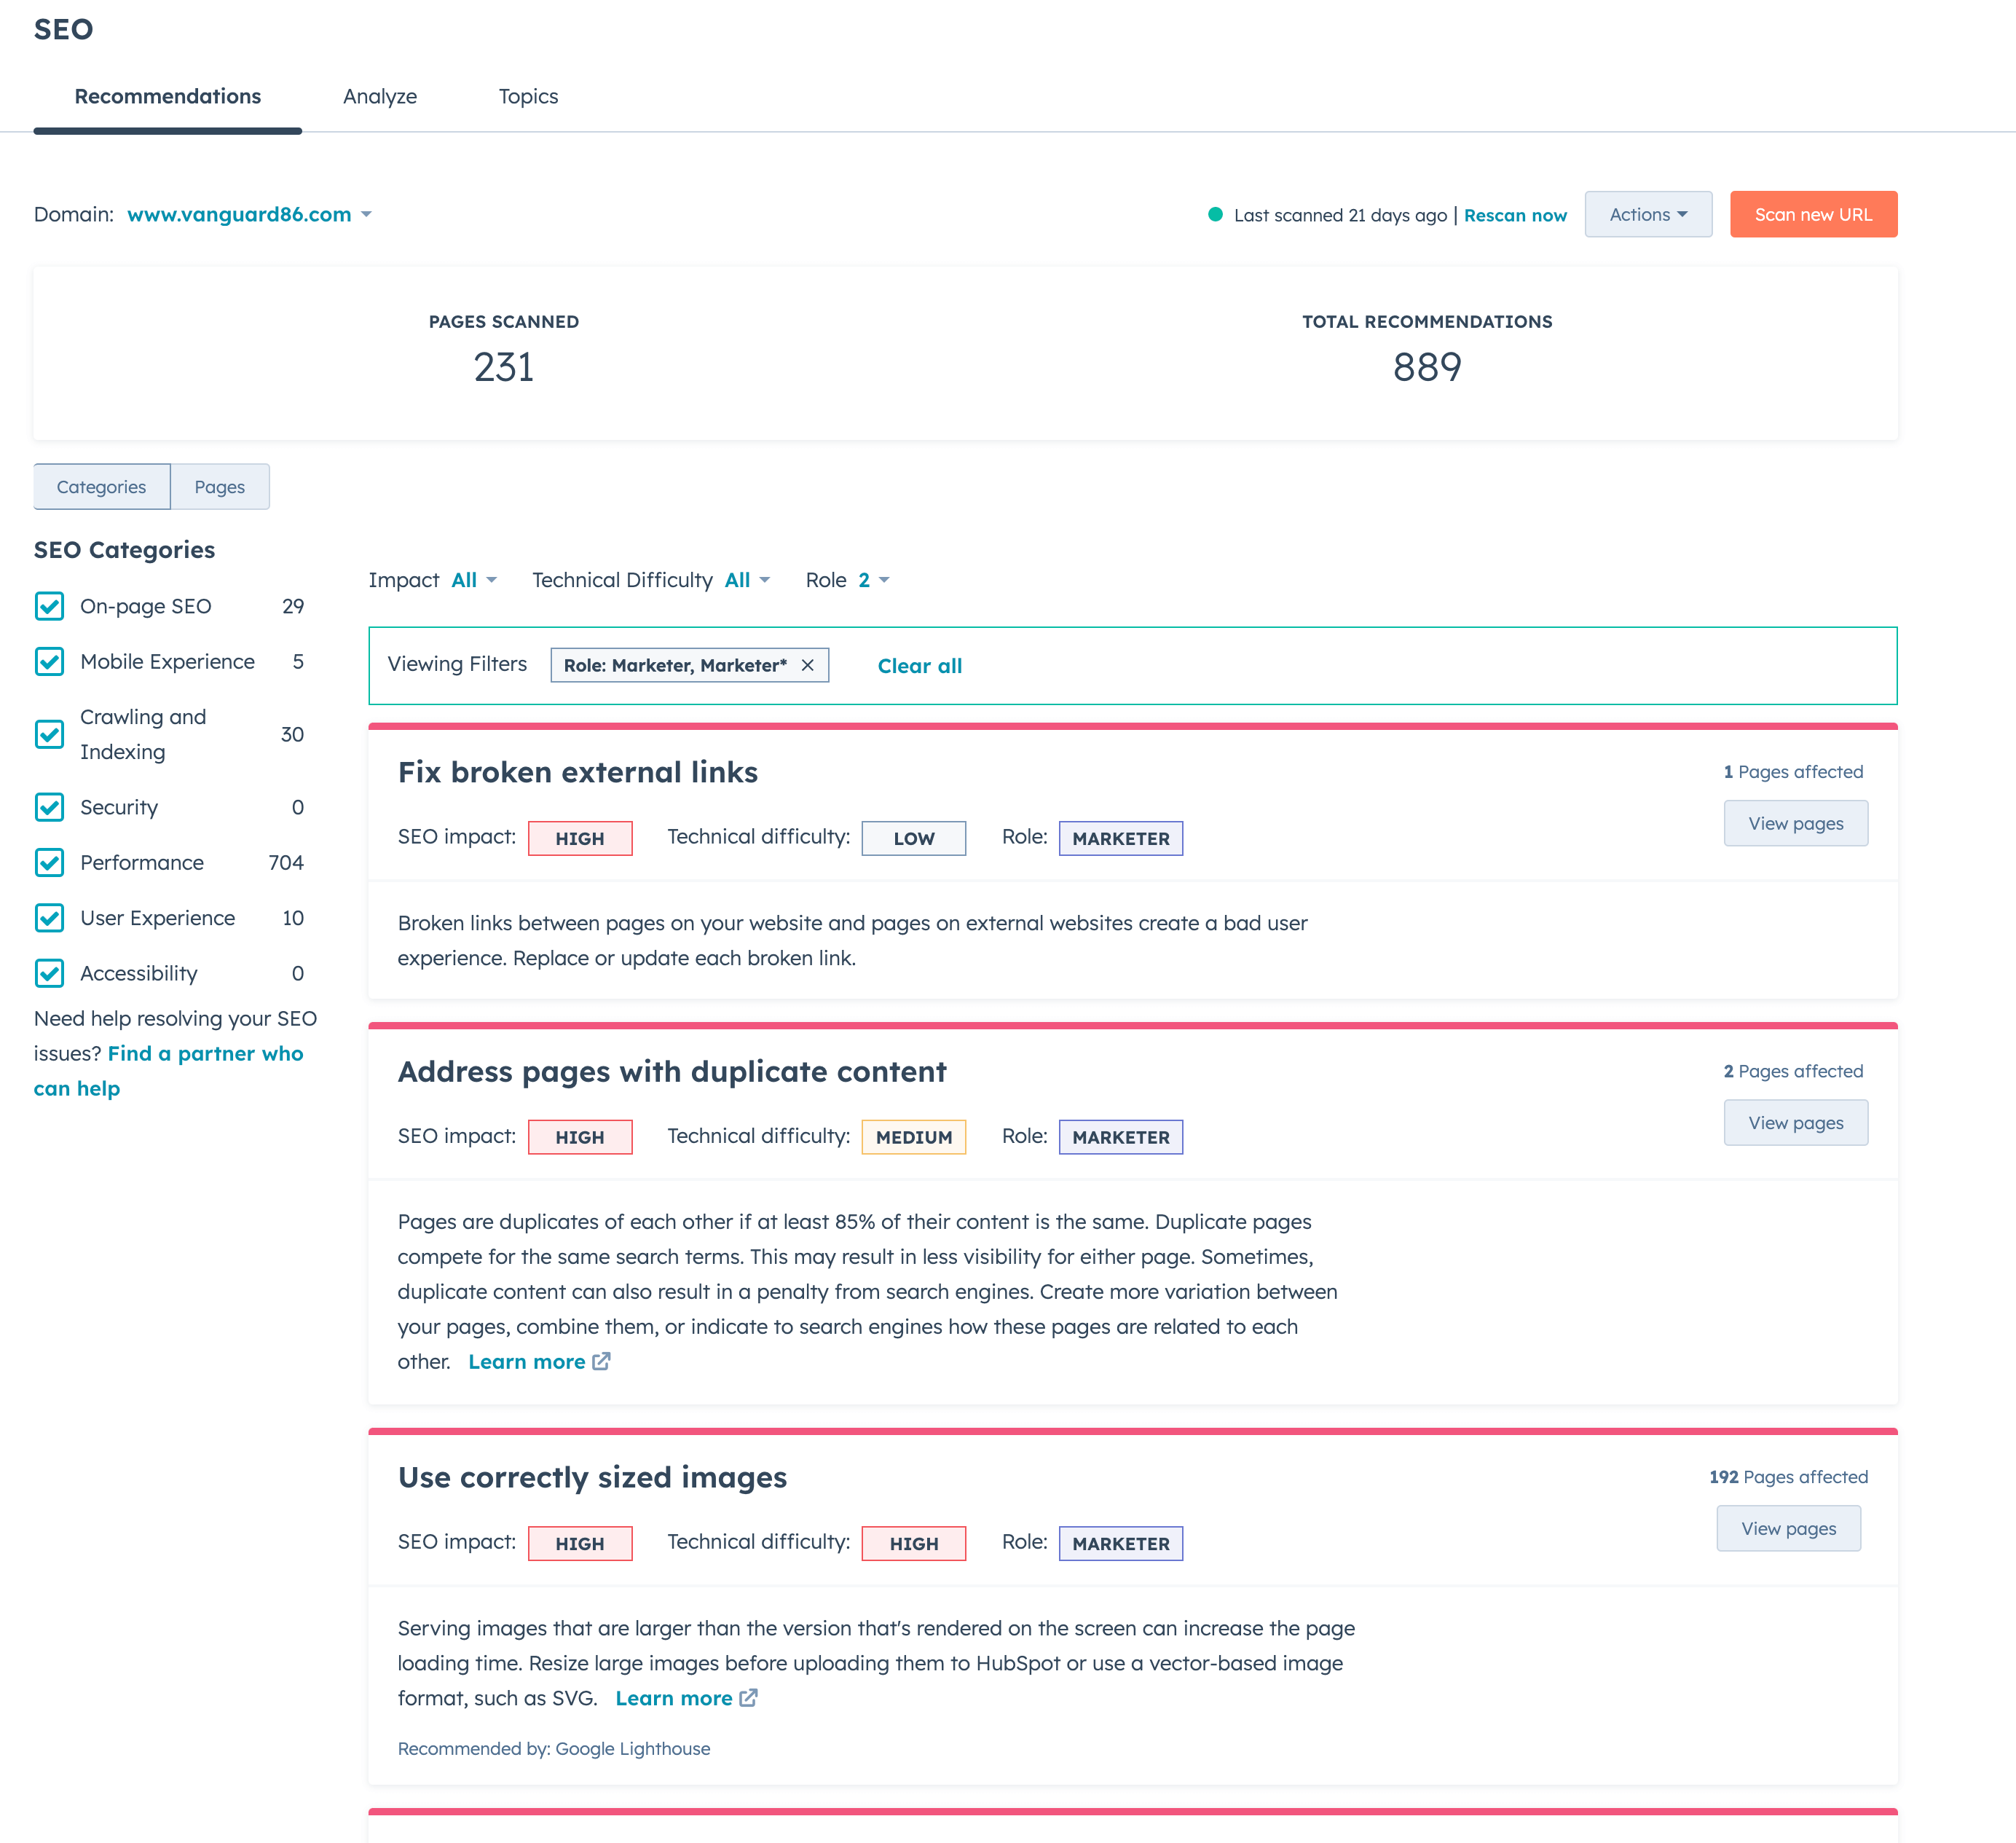This screenshot has width=2016, height=1843.
Task: Deselect the Performance category checkbox
Action: coord(49,863)
